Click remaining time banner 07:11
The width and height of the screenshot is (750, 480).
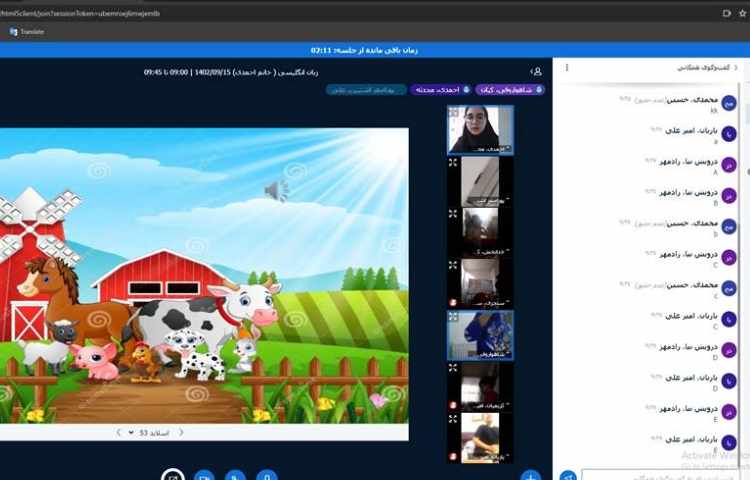pyautogui.click(x=364, y=50)
